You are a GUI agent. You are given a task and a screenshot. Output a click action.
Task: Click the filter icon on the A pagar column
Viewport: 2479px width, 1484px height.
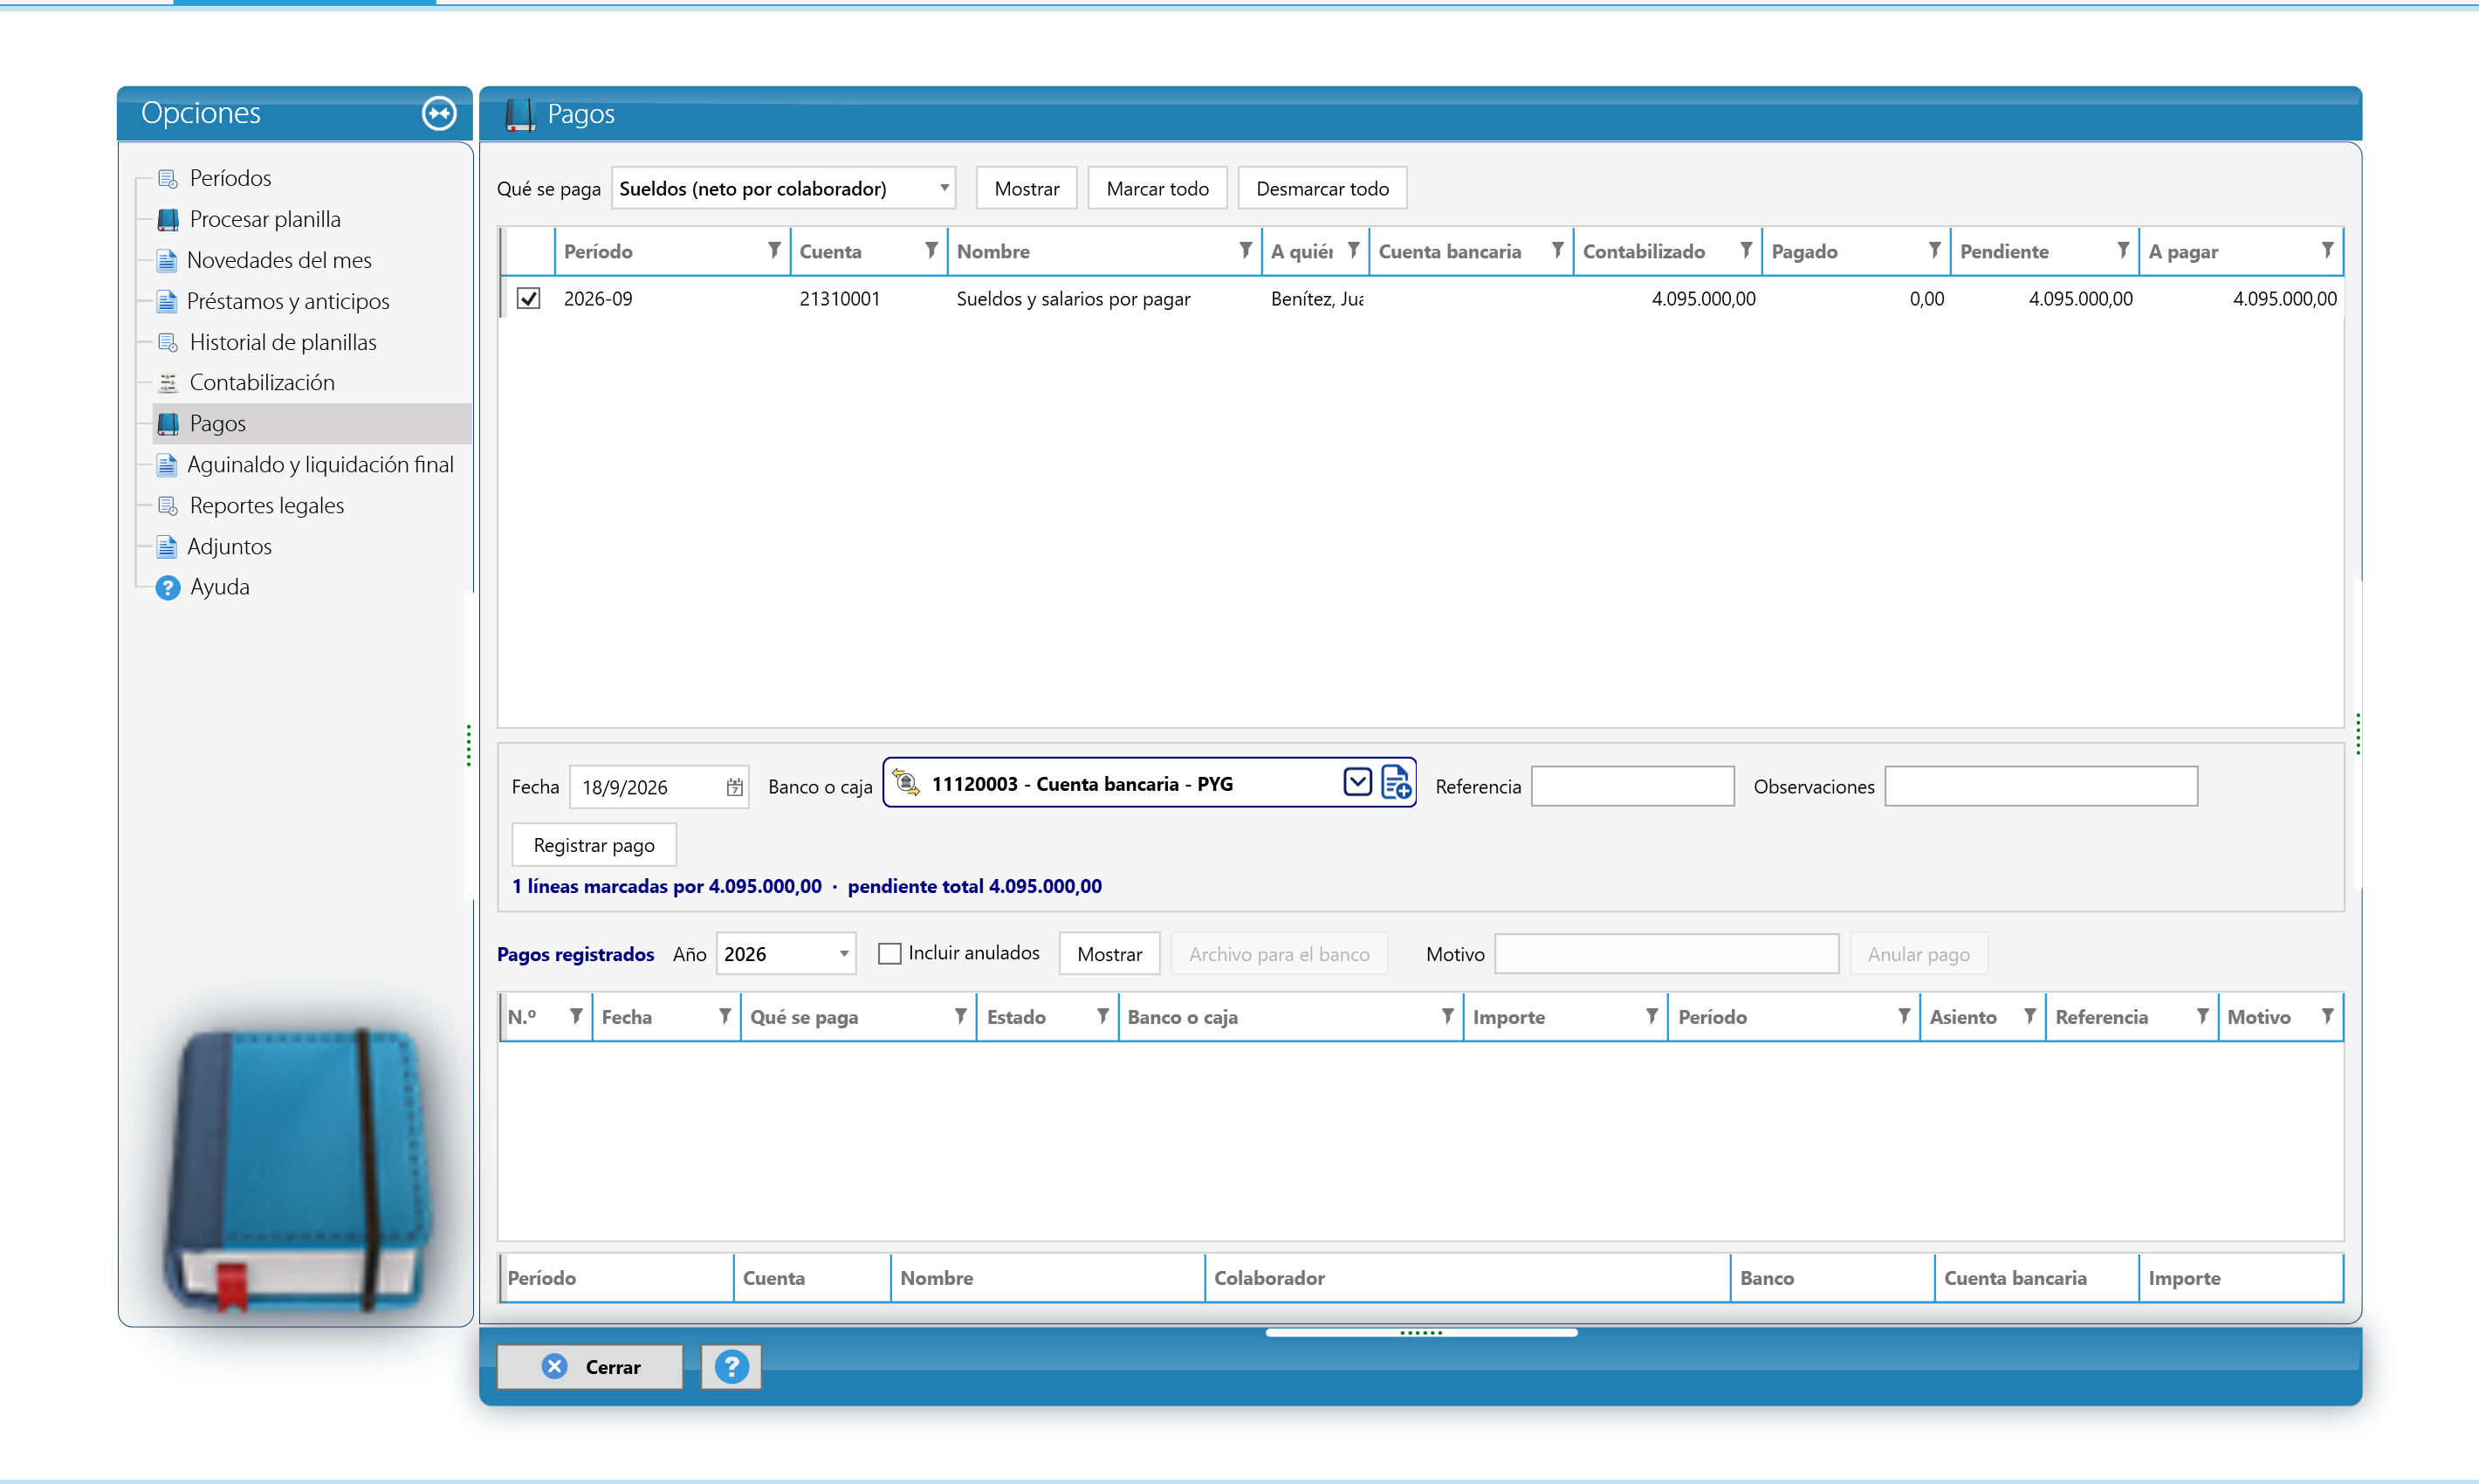click(2328, 250)
